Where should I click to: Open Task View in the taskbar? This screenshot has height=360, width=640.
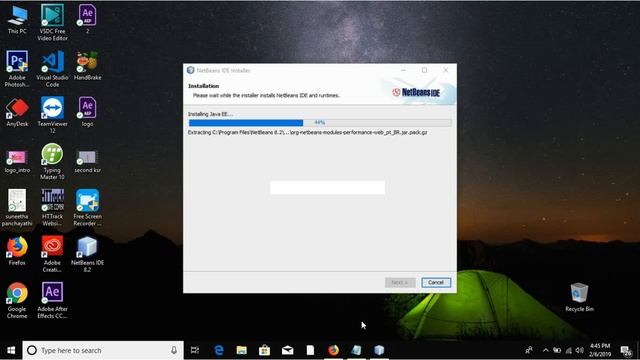pyautogui.click(x=195, y=350)
